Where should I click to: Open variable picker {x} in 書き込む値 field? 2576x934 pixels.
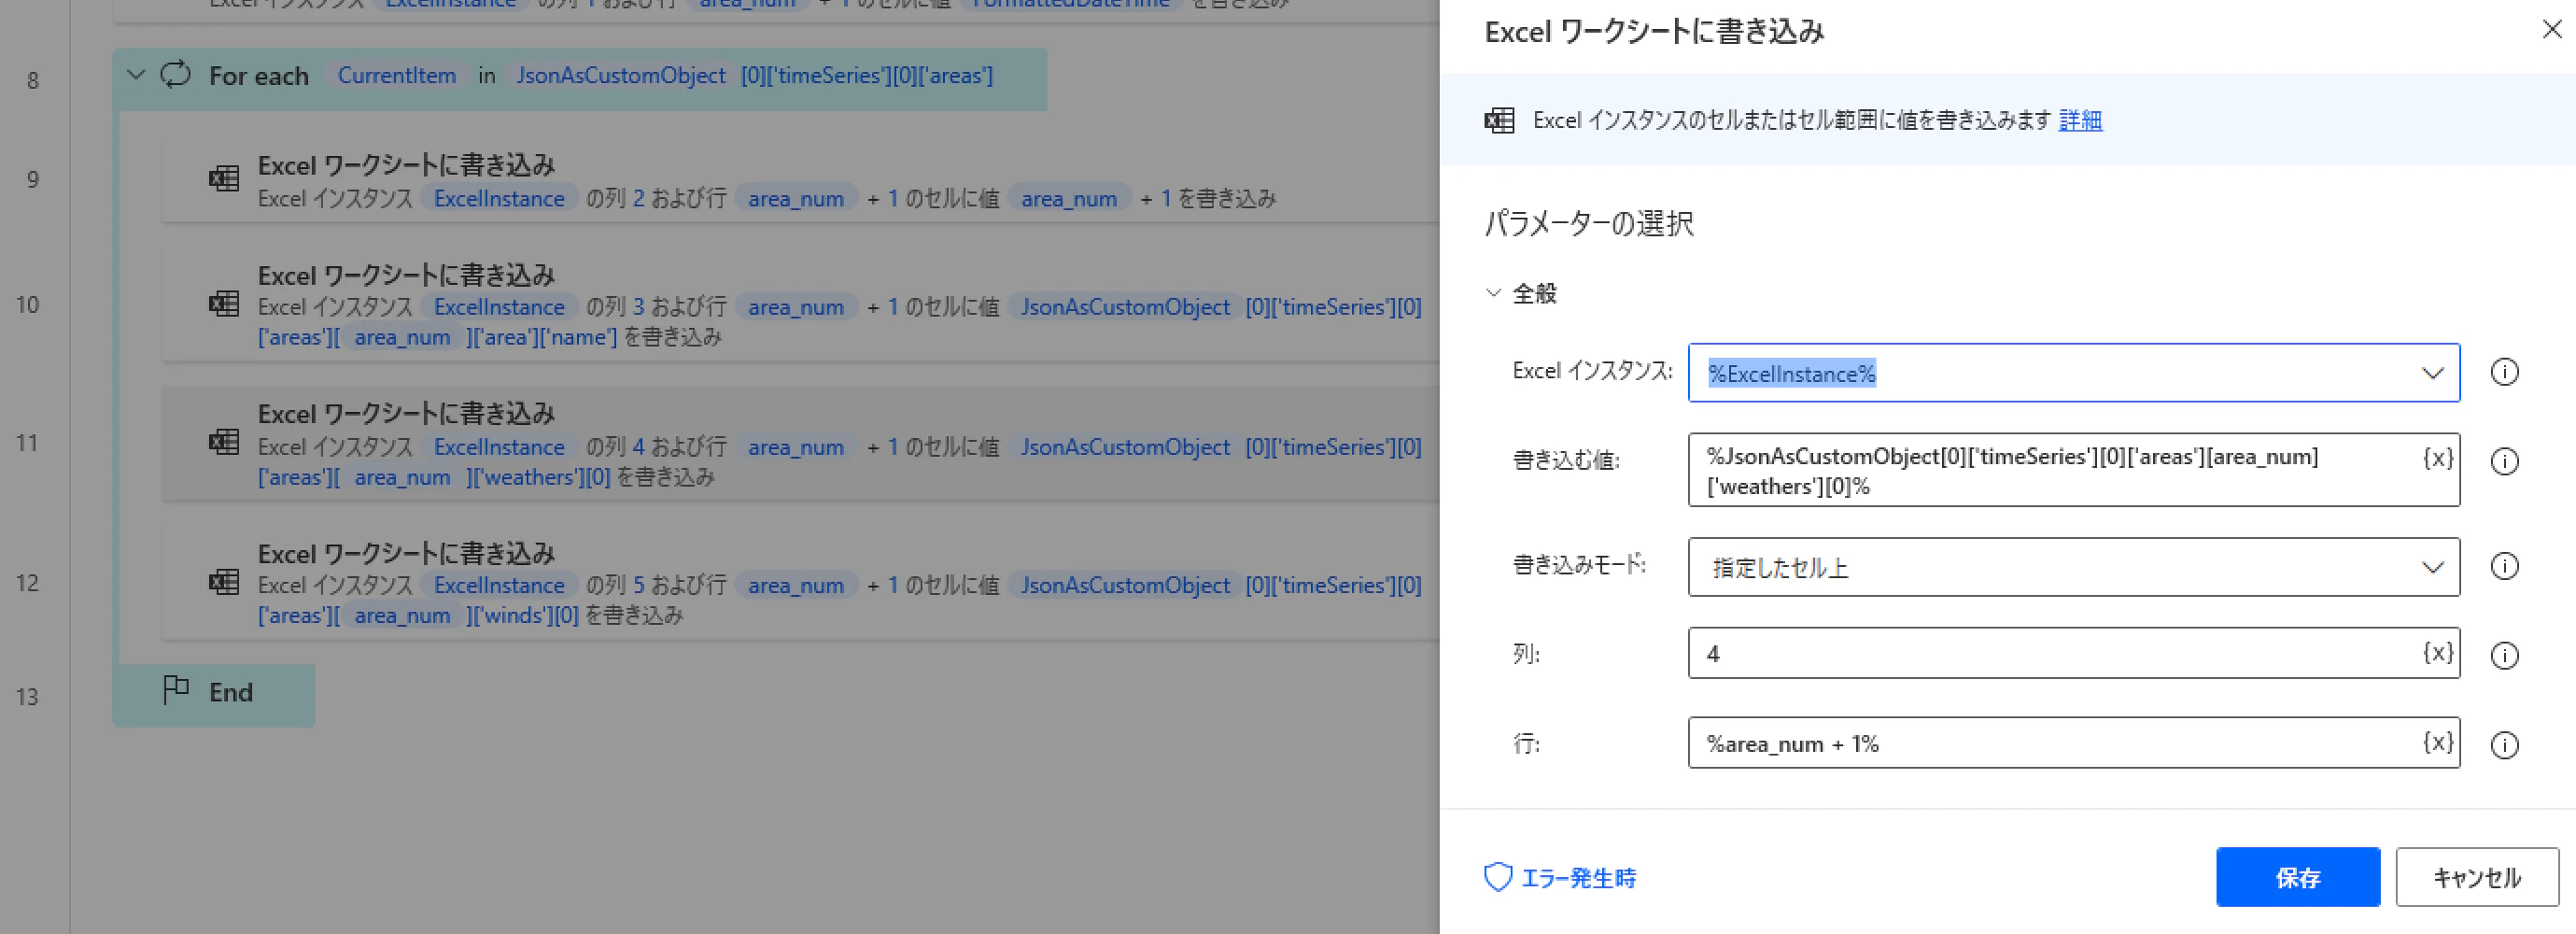pos(2438,458)
